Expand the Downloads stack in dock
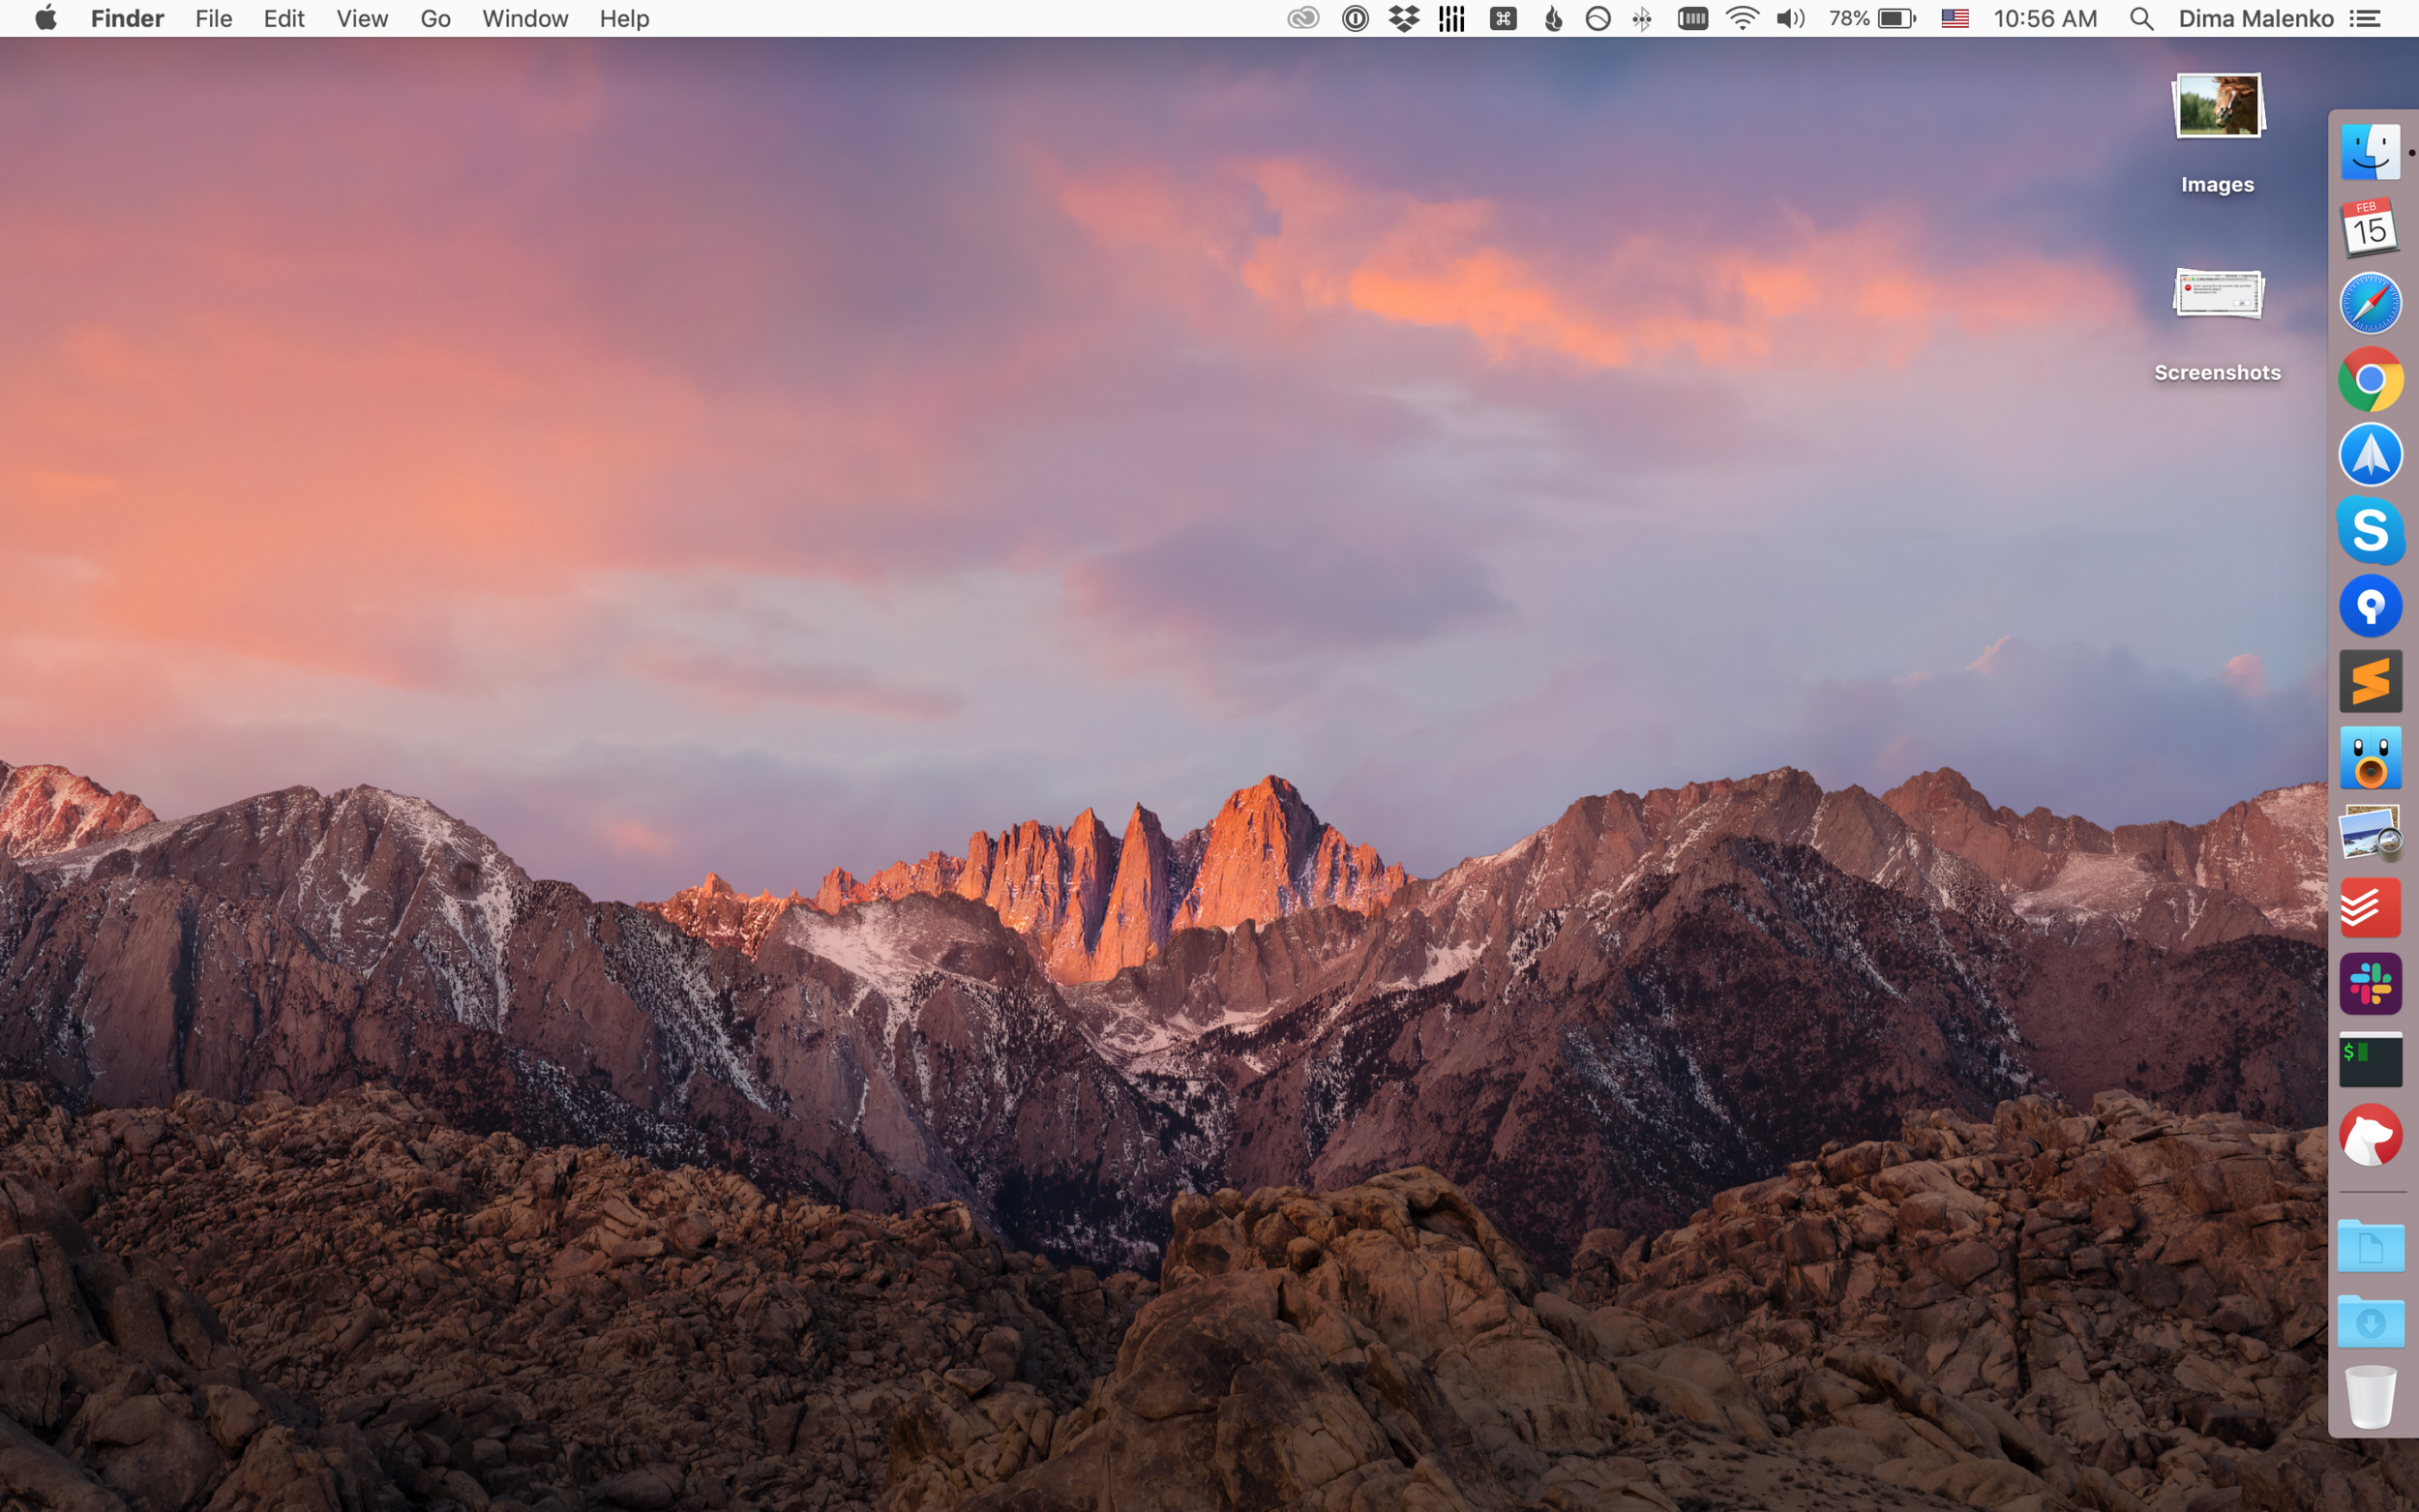The width and height of the screenshot is (2419, 1512). (2370, 1322)
